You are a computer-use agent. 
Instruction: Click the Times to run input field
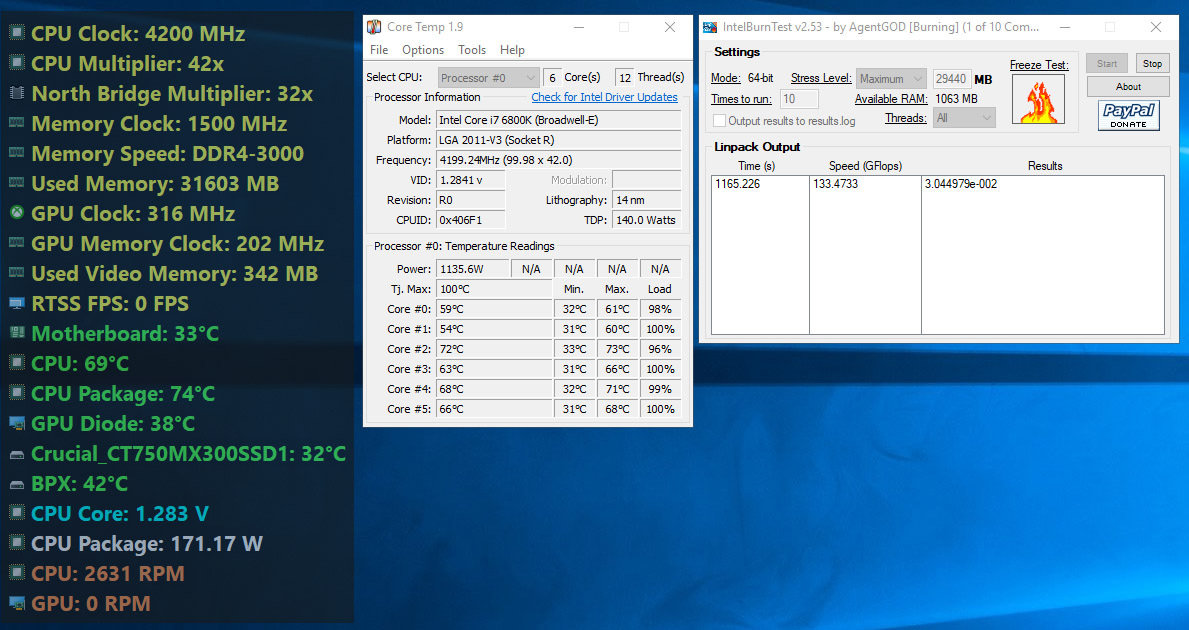(x=799, y=99)
